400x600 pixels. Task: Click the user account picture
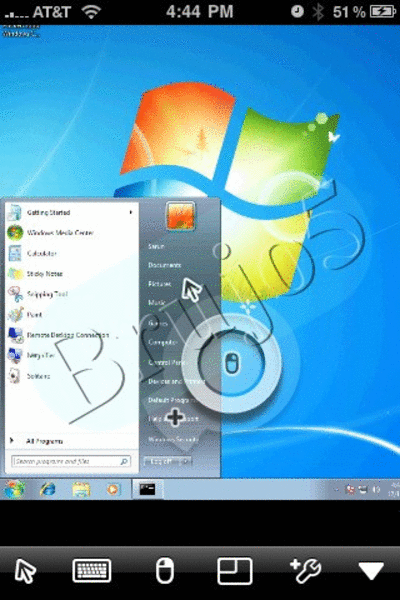coord(180,216)
